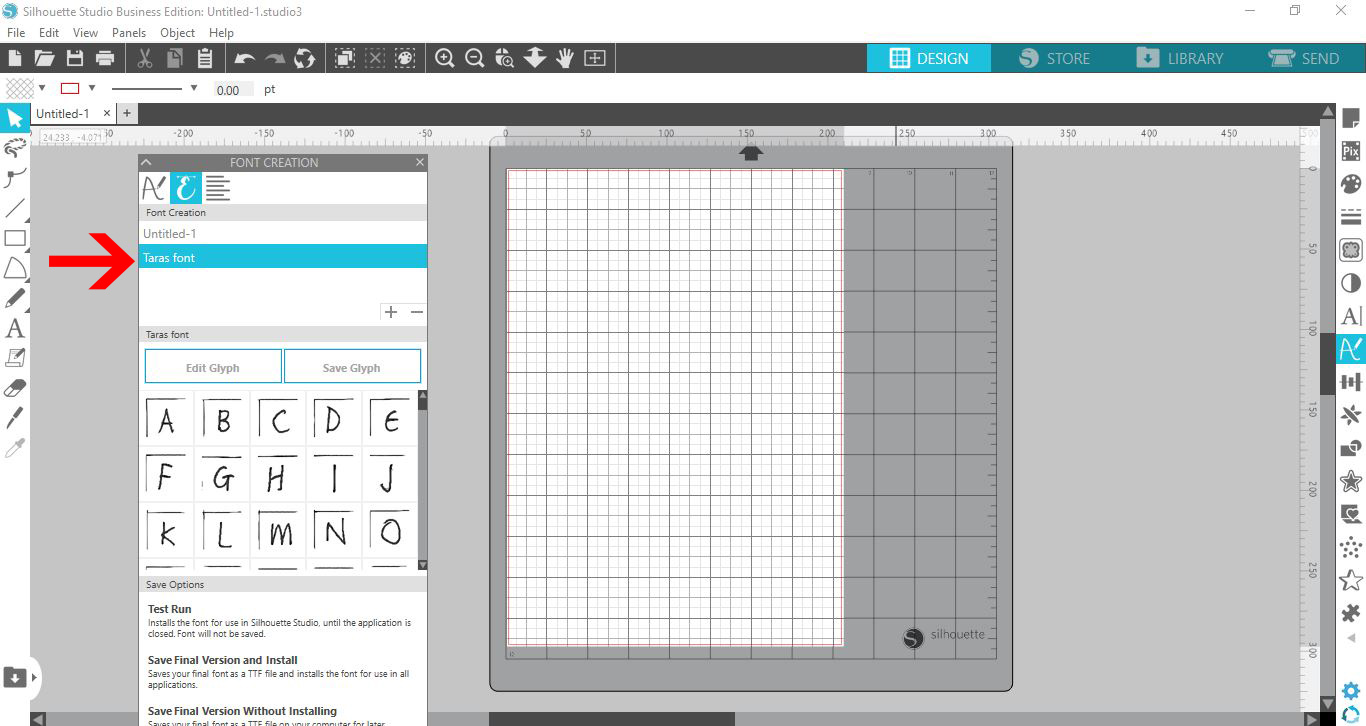
Task: Select the Pan hand tool
Action: [565, 58]
